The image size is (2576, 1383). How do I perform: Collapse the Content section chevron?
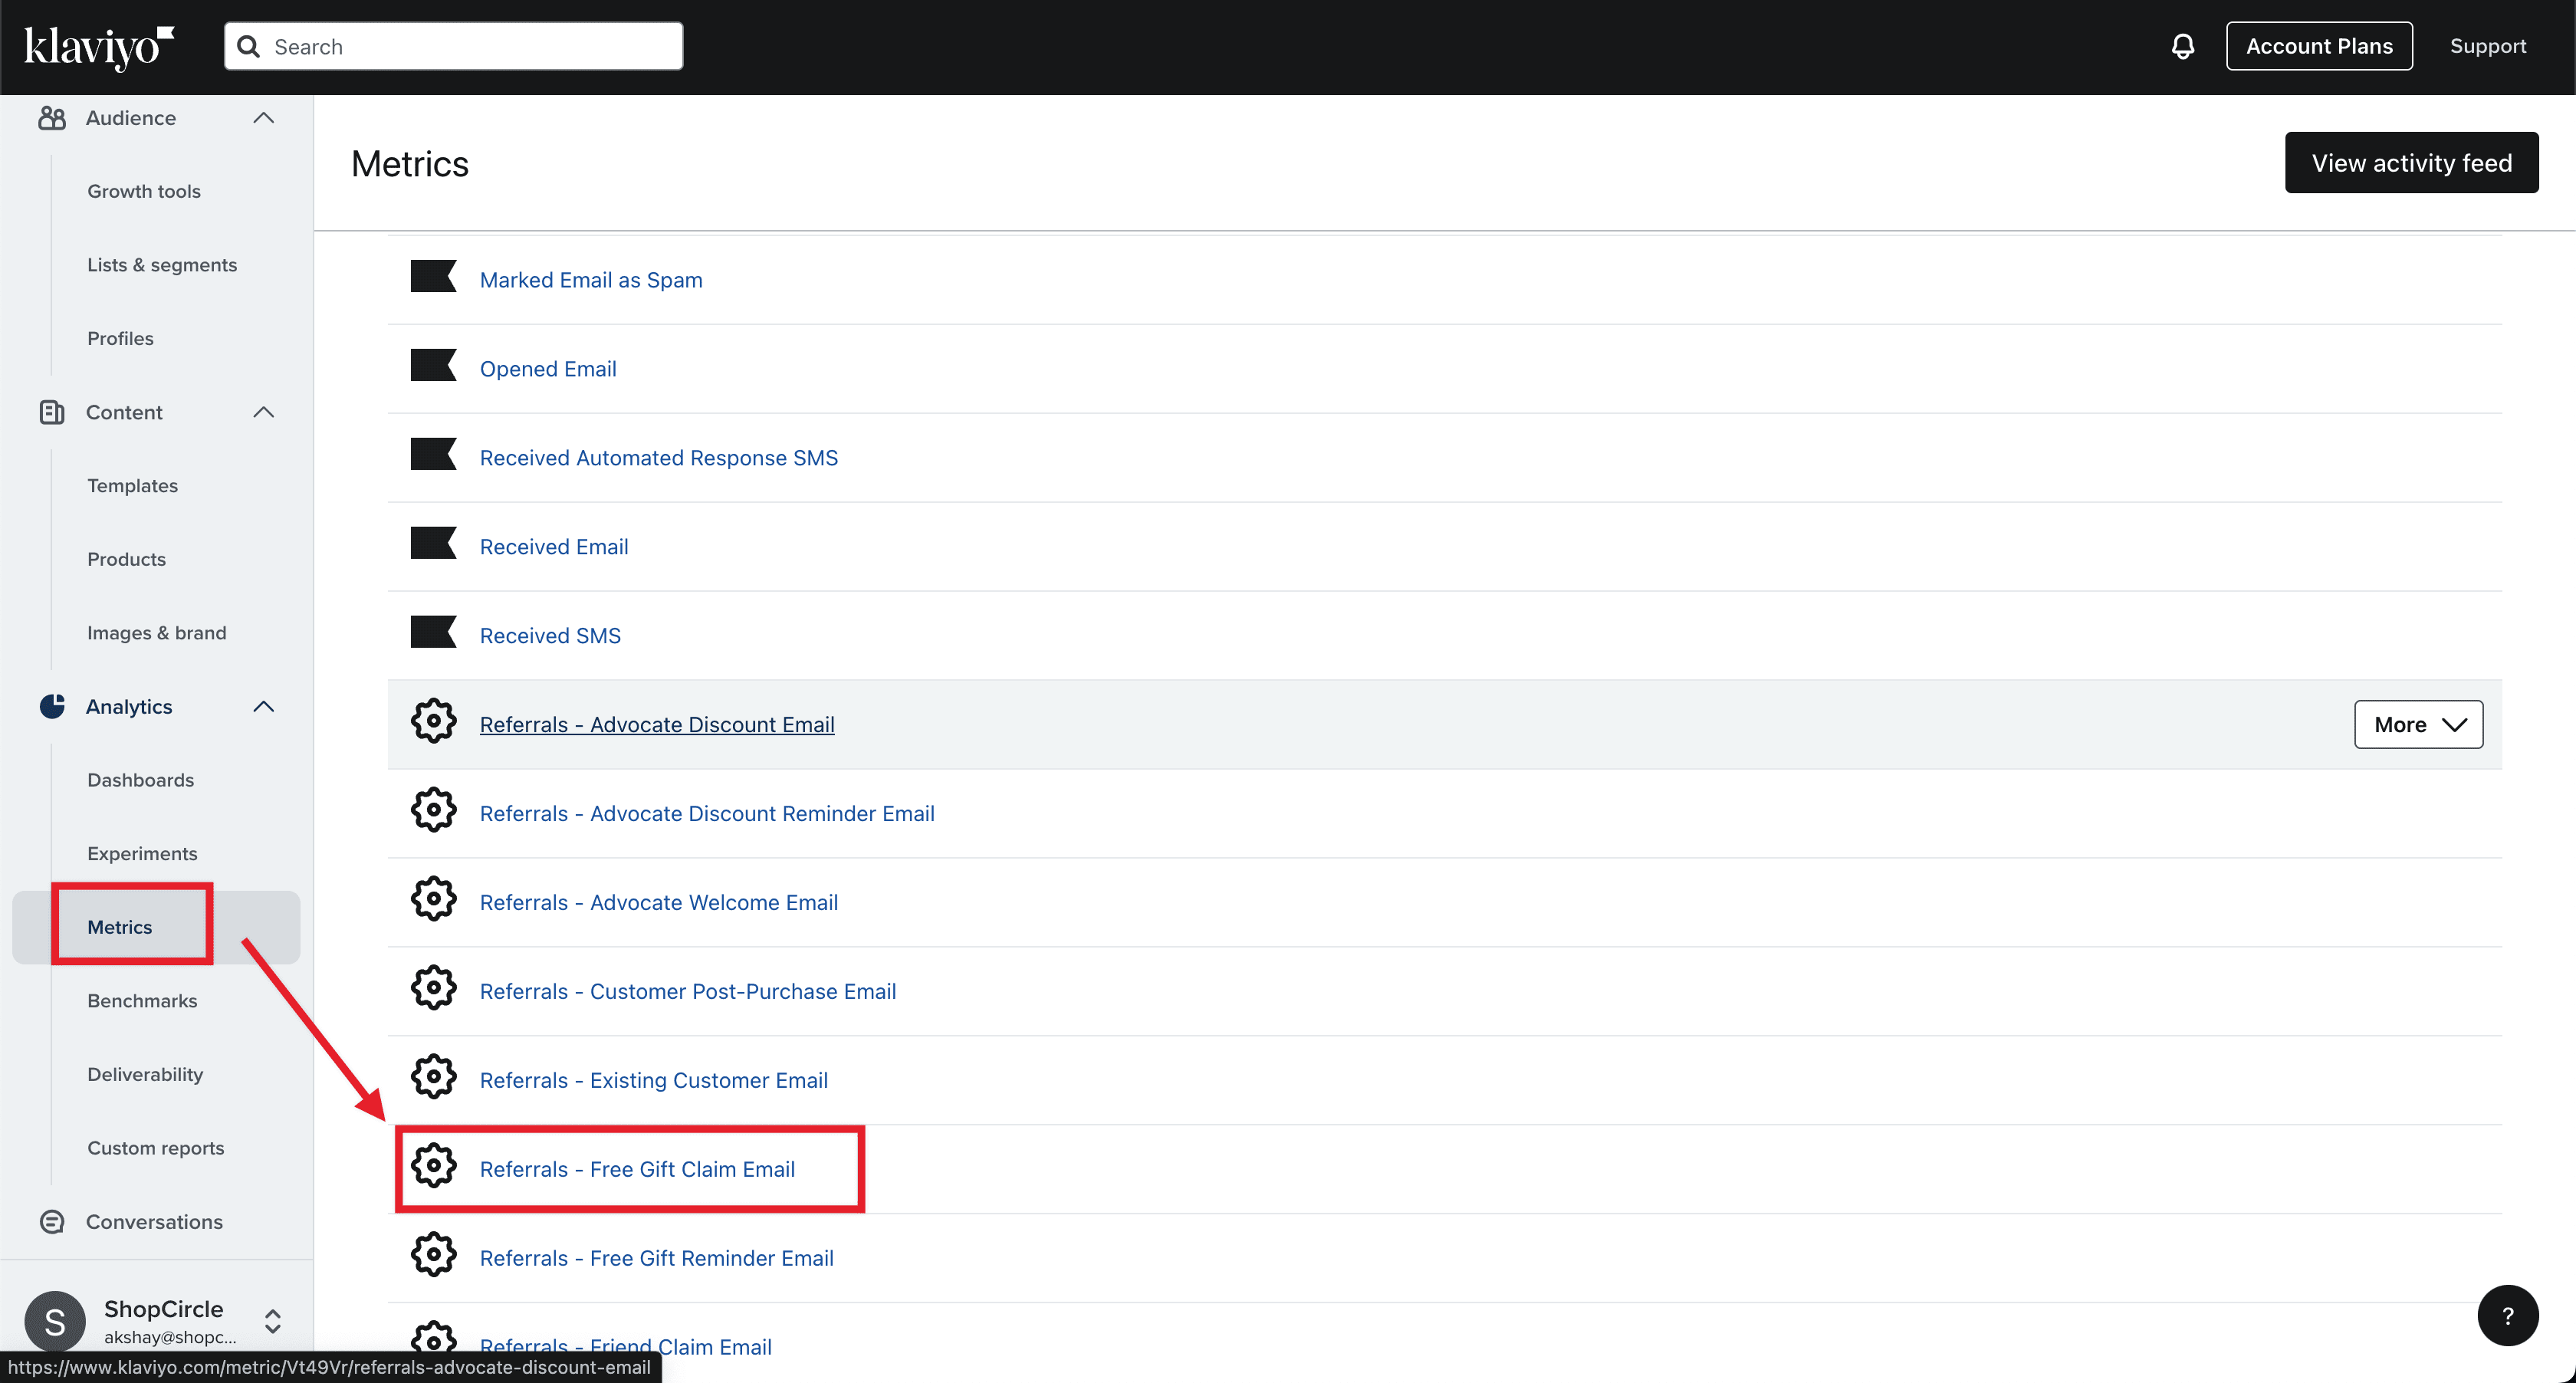pos(263,412)
